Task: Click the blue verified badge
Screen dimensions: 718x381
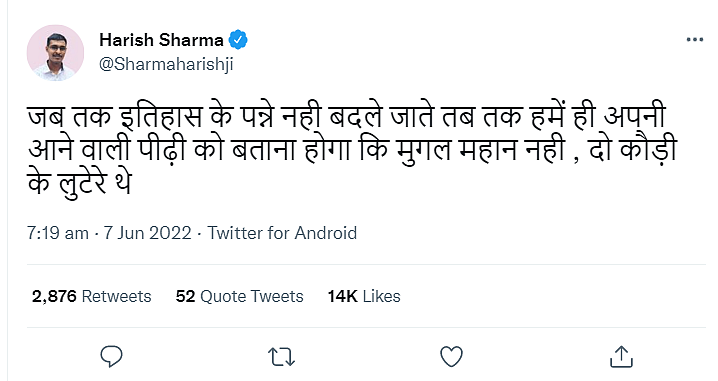Action: 238,40
